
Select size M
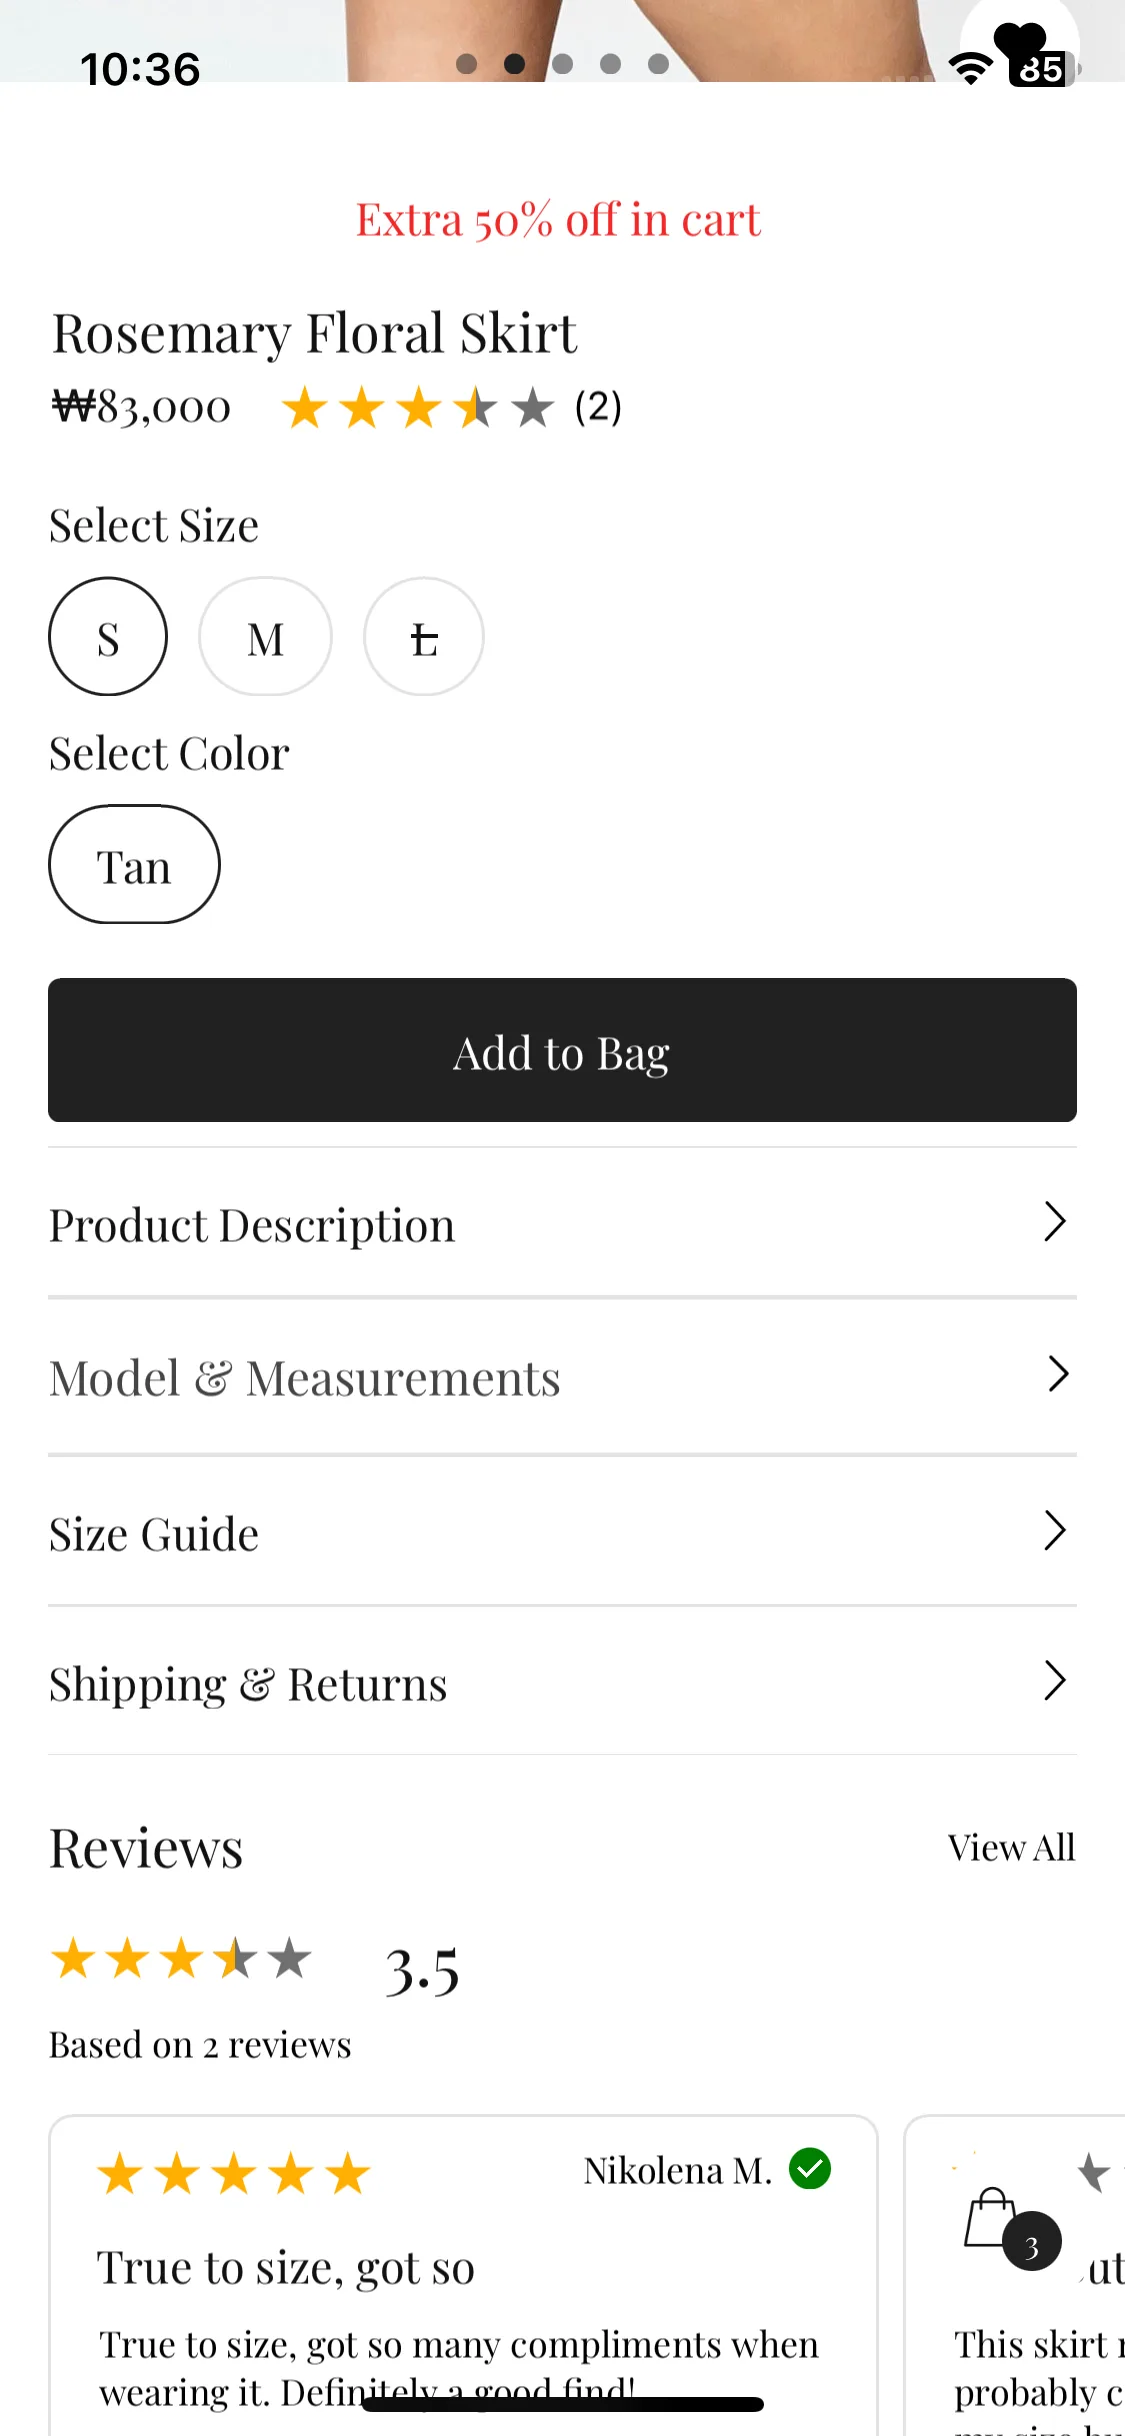[x=265, y=636]
